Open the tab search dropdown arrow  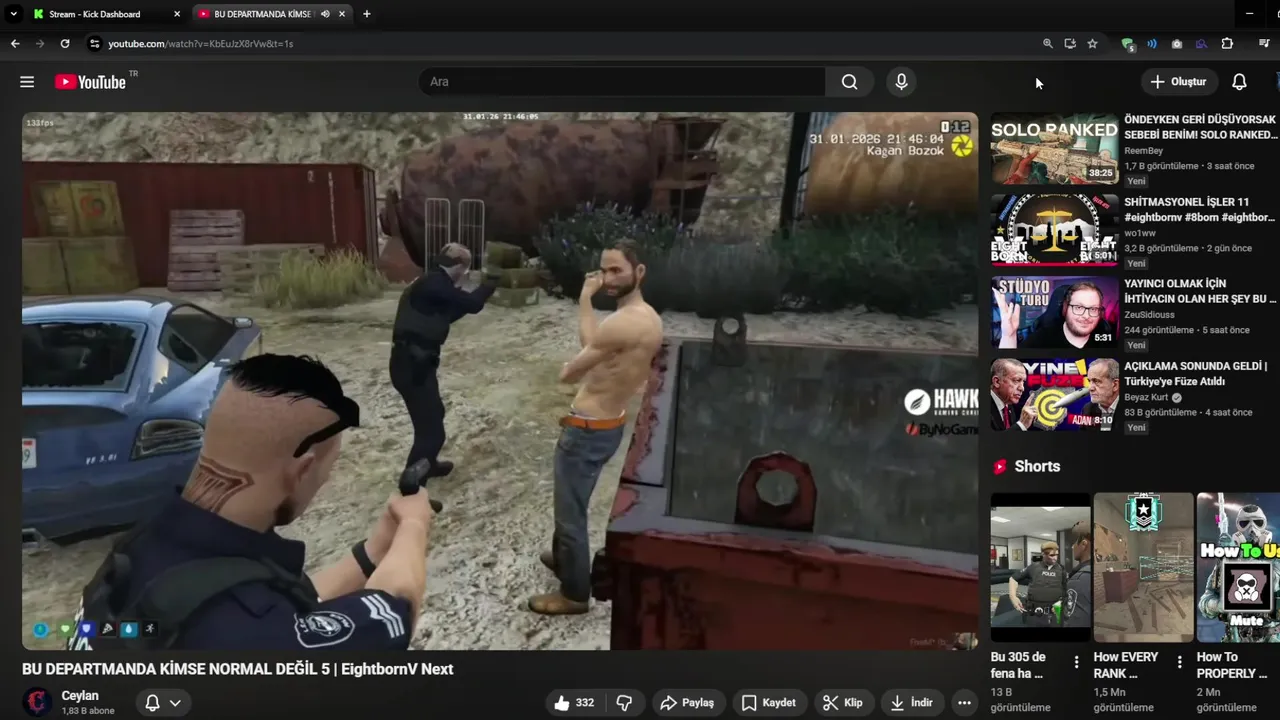[13, 14]
